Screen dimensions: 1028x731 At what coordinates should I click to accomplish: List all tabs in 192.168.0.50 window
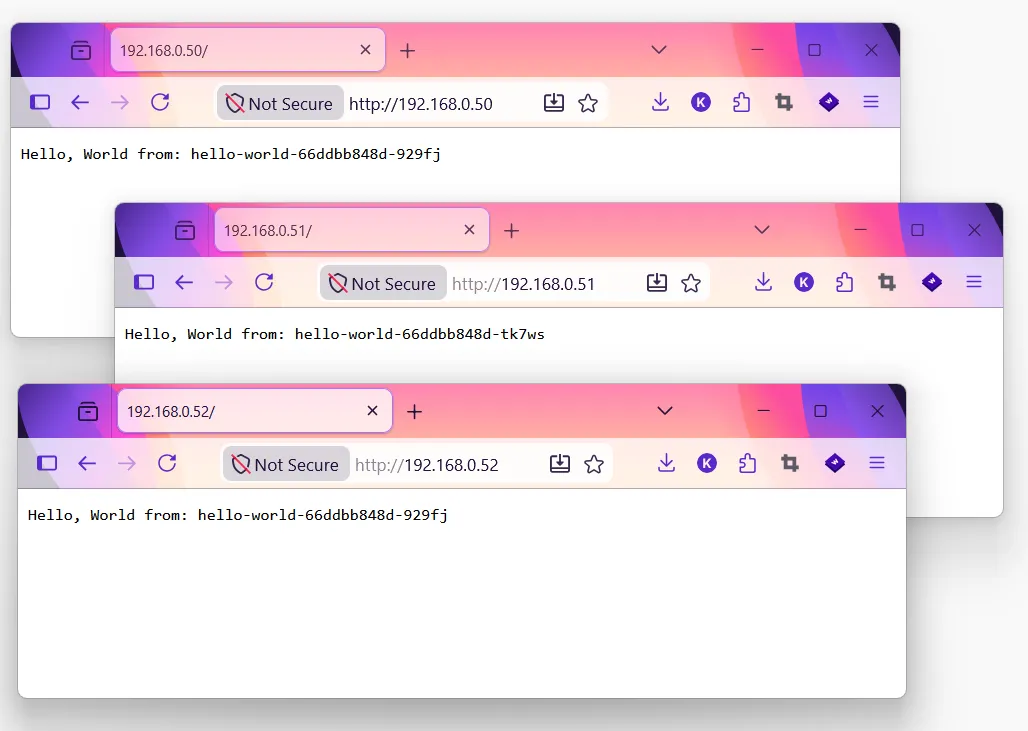[x=659, y=50]
